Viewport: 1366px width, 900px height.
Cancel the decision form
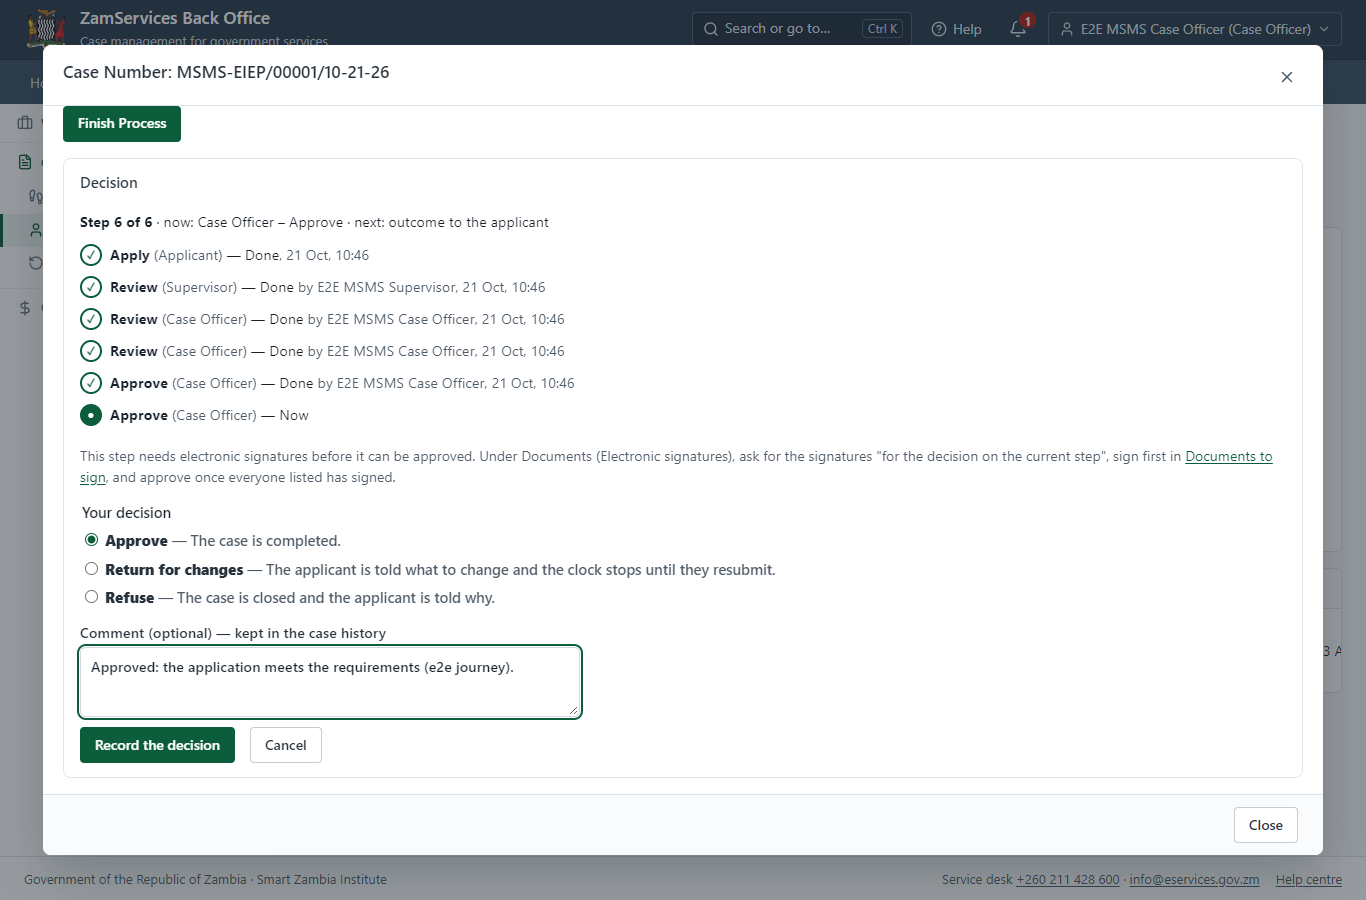click(286, 745)
